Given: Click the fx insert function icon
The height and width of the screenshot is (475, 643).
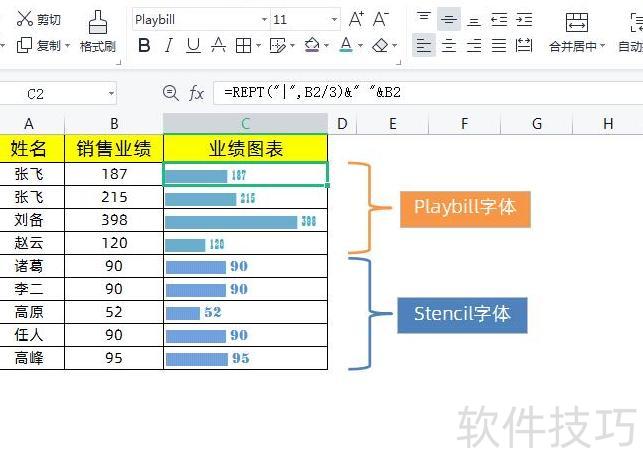Looking at the screenshot, I should (x=196, y=93).
